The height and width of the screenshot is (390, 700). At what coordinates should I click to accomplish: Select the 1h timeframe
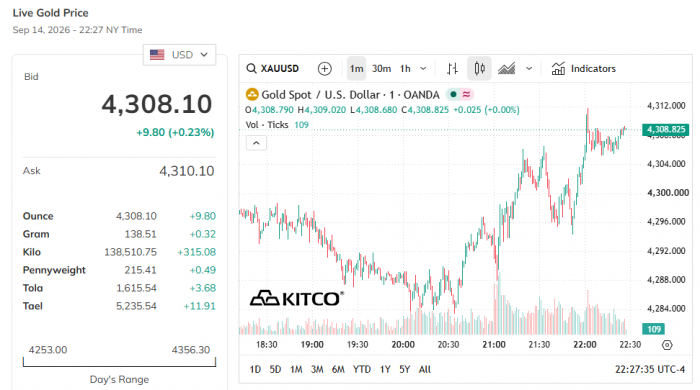click(x=405, y=69)
